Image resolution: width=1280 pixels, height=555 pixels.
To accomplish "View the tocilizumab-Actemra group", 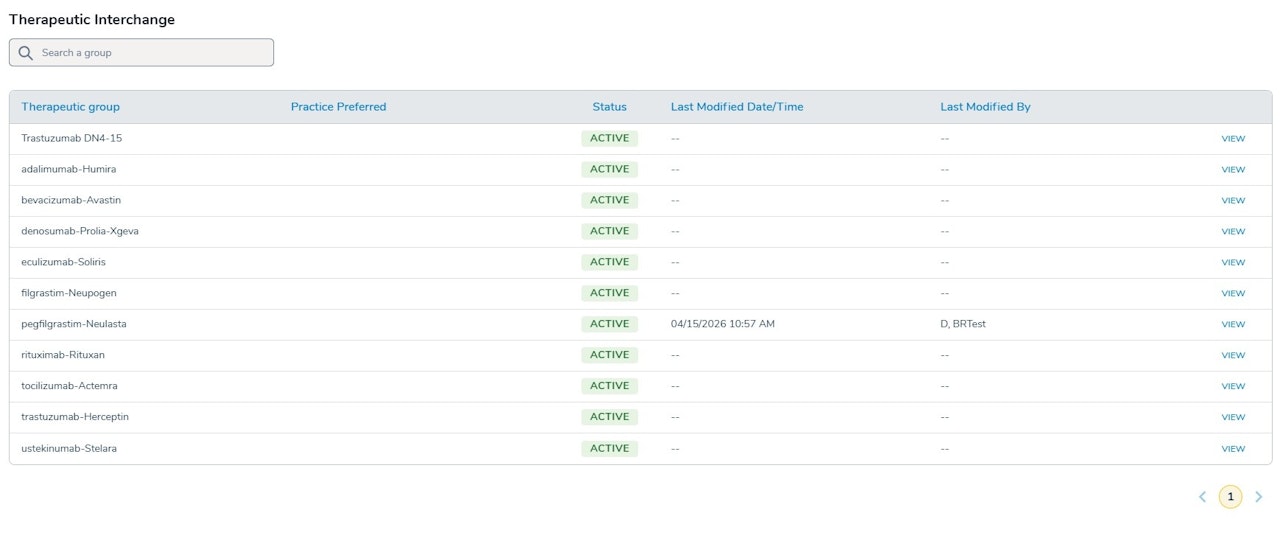I will [x=1233, y=386].
